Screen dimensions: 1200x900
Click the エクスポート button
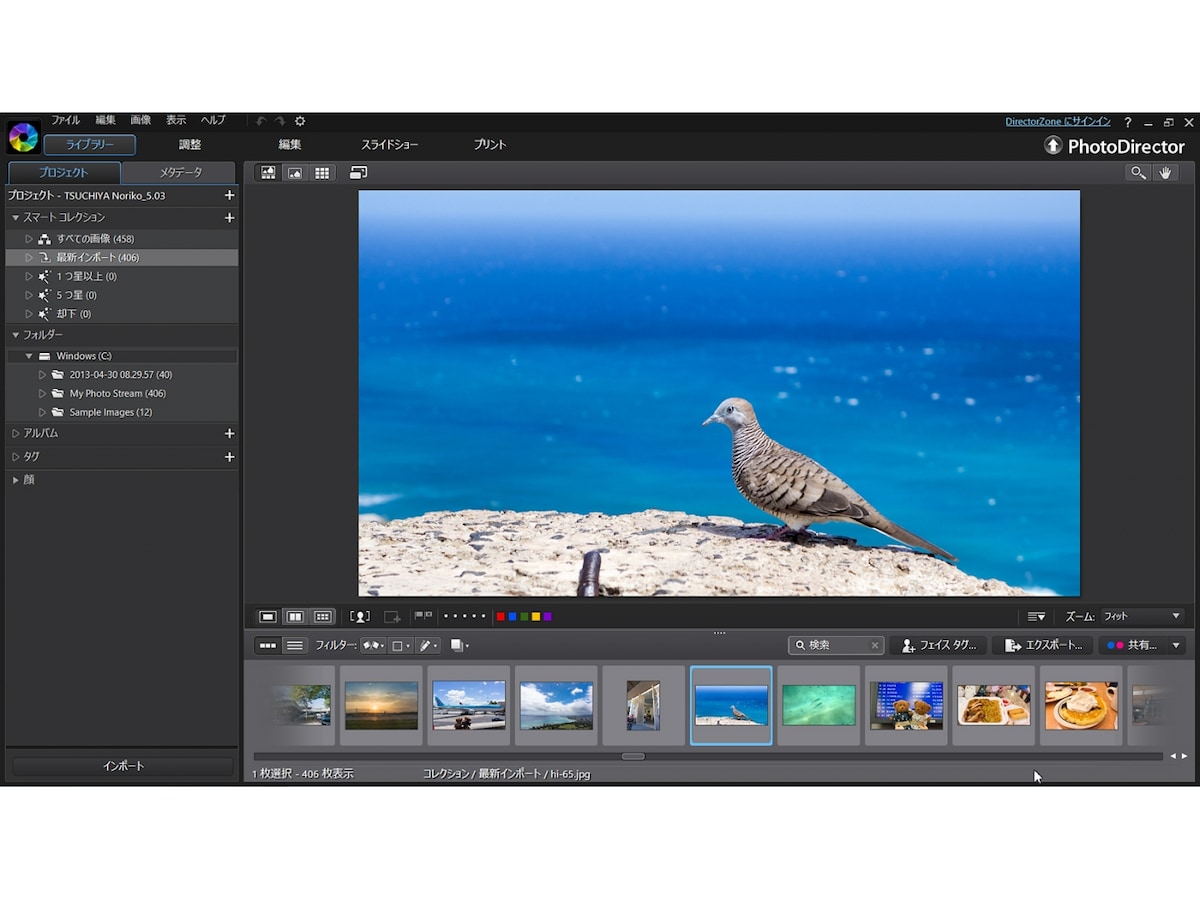(1042, 646)
